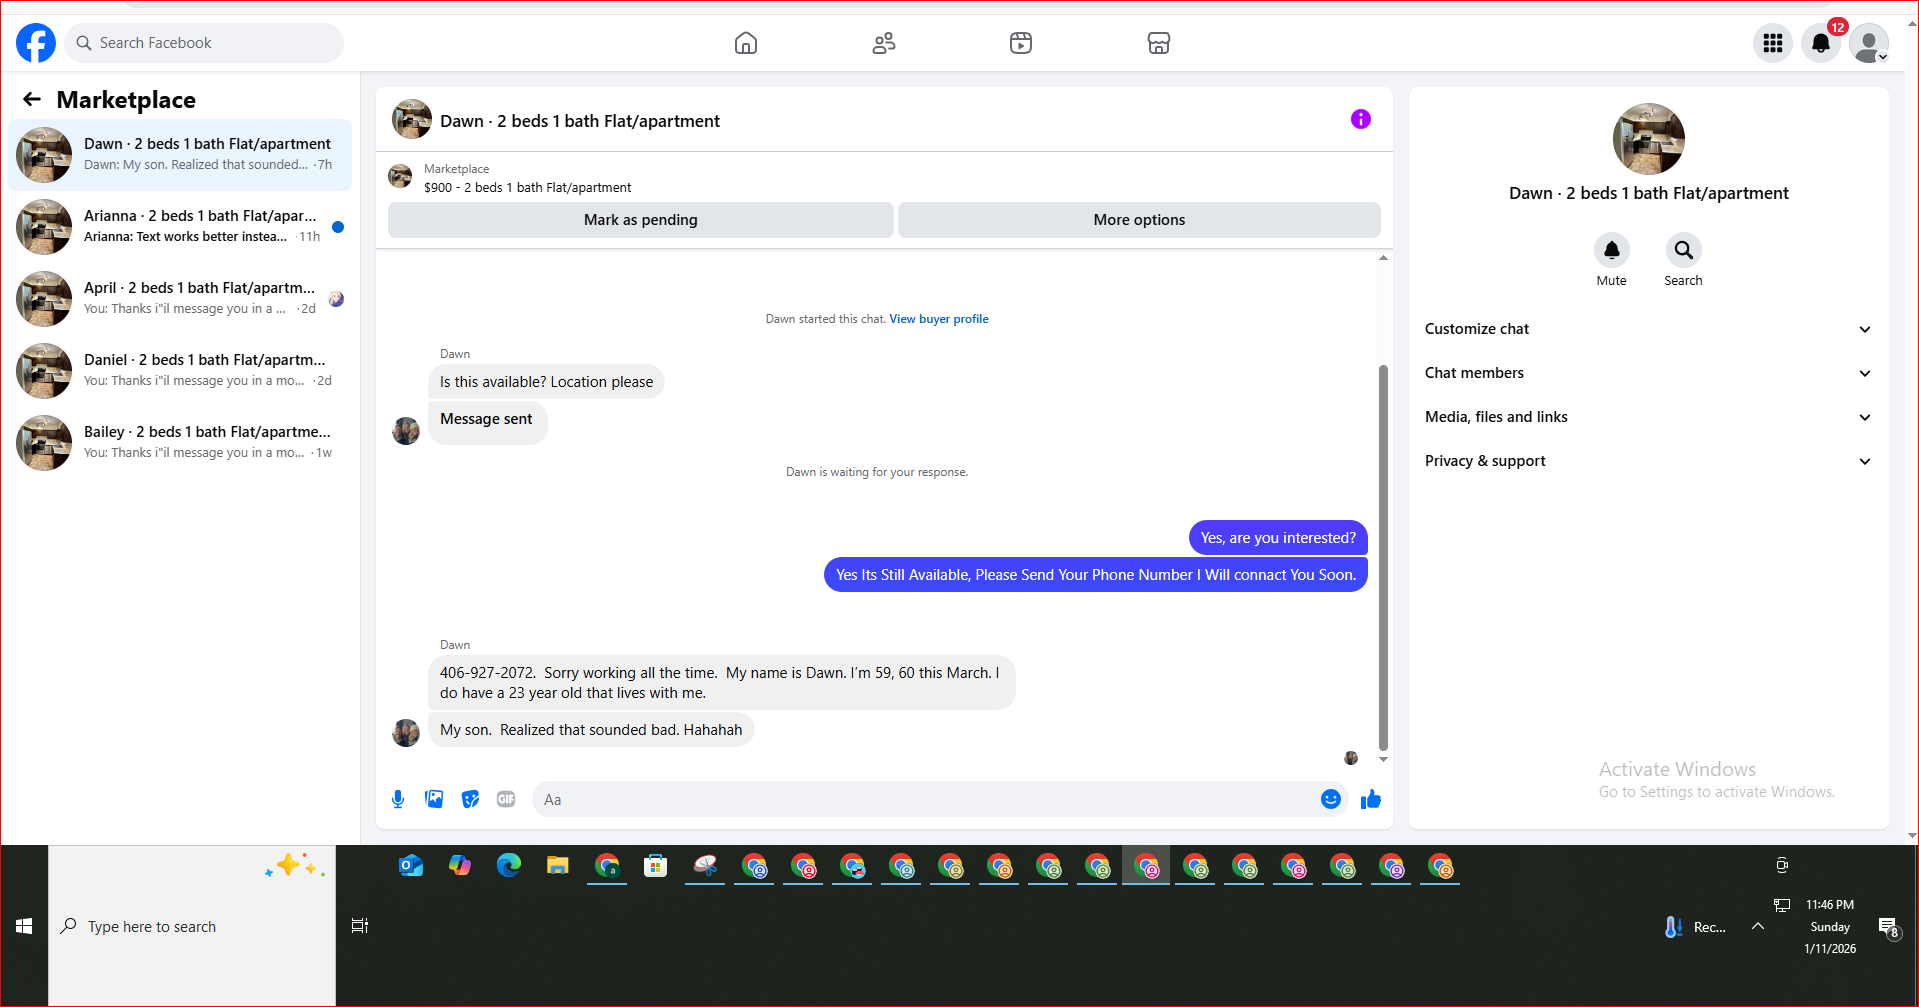Click the chat scrollbar up arrow
Viewport: 1919px width, 1007px height.
click(1383, 258)
